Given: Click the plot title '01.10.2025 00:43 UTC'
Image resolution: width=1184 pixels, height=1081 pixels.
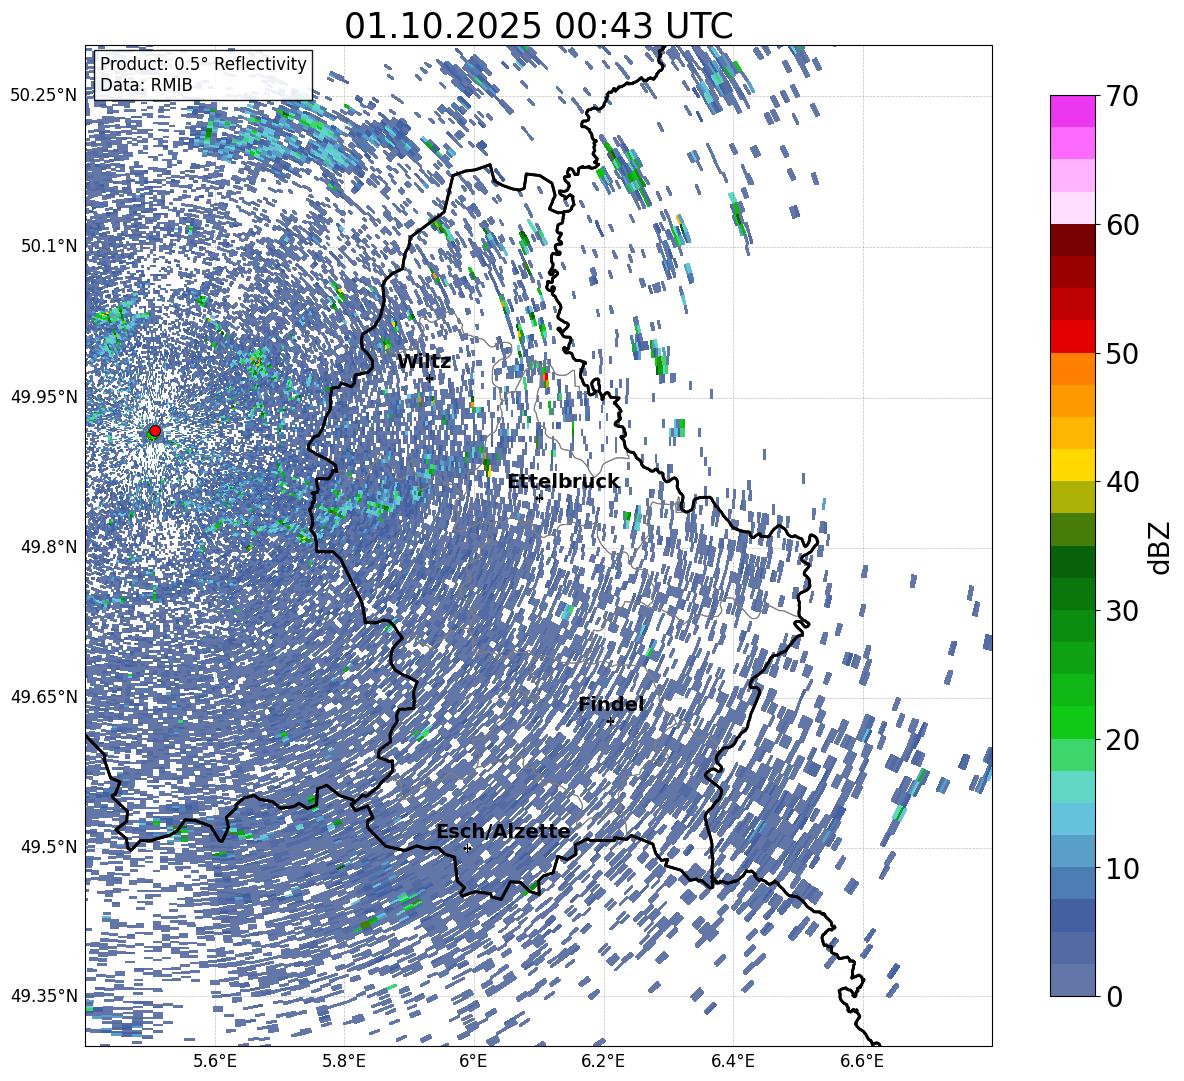Looking at the screenshot, I should (538, 26).
